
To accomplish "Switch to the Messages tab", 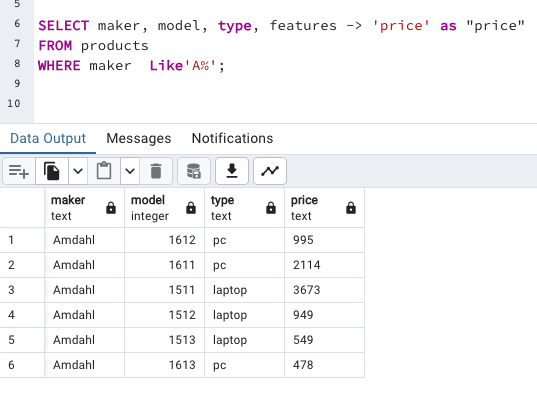I will 139,138.
